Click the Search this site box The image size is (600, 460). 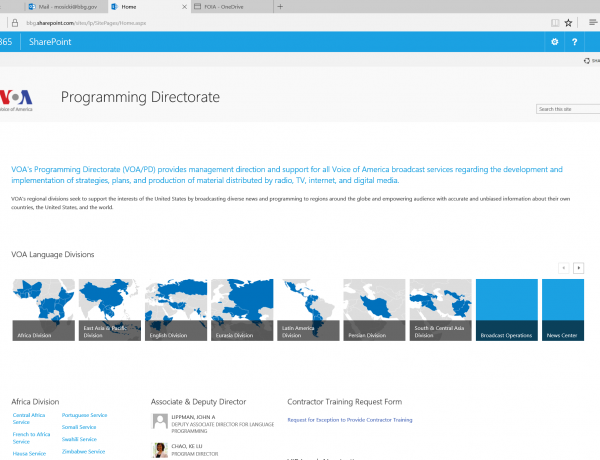[x=568, y=109]
